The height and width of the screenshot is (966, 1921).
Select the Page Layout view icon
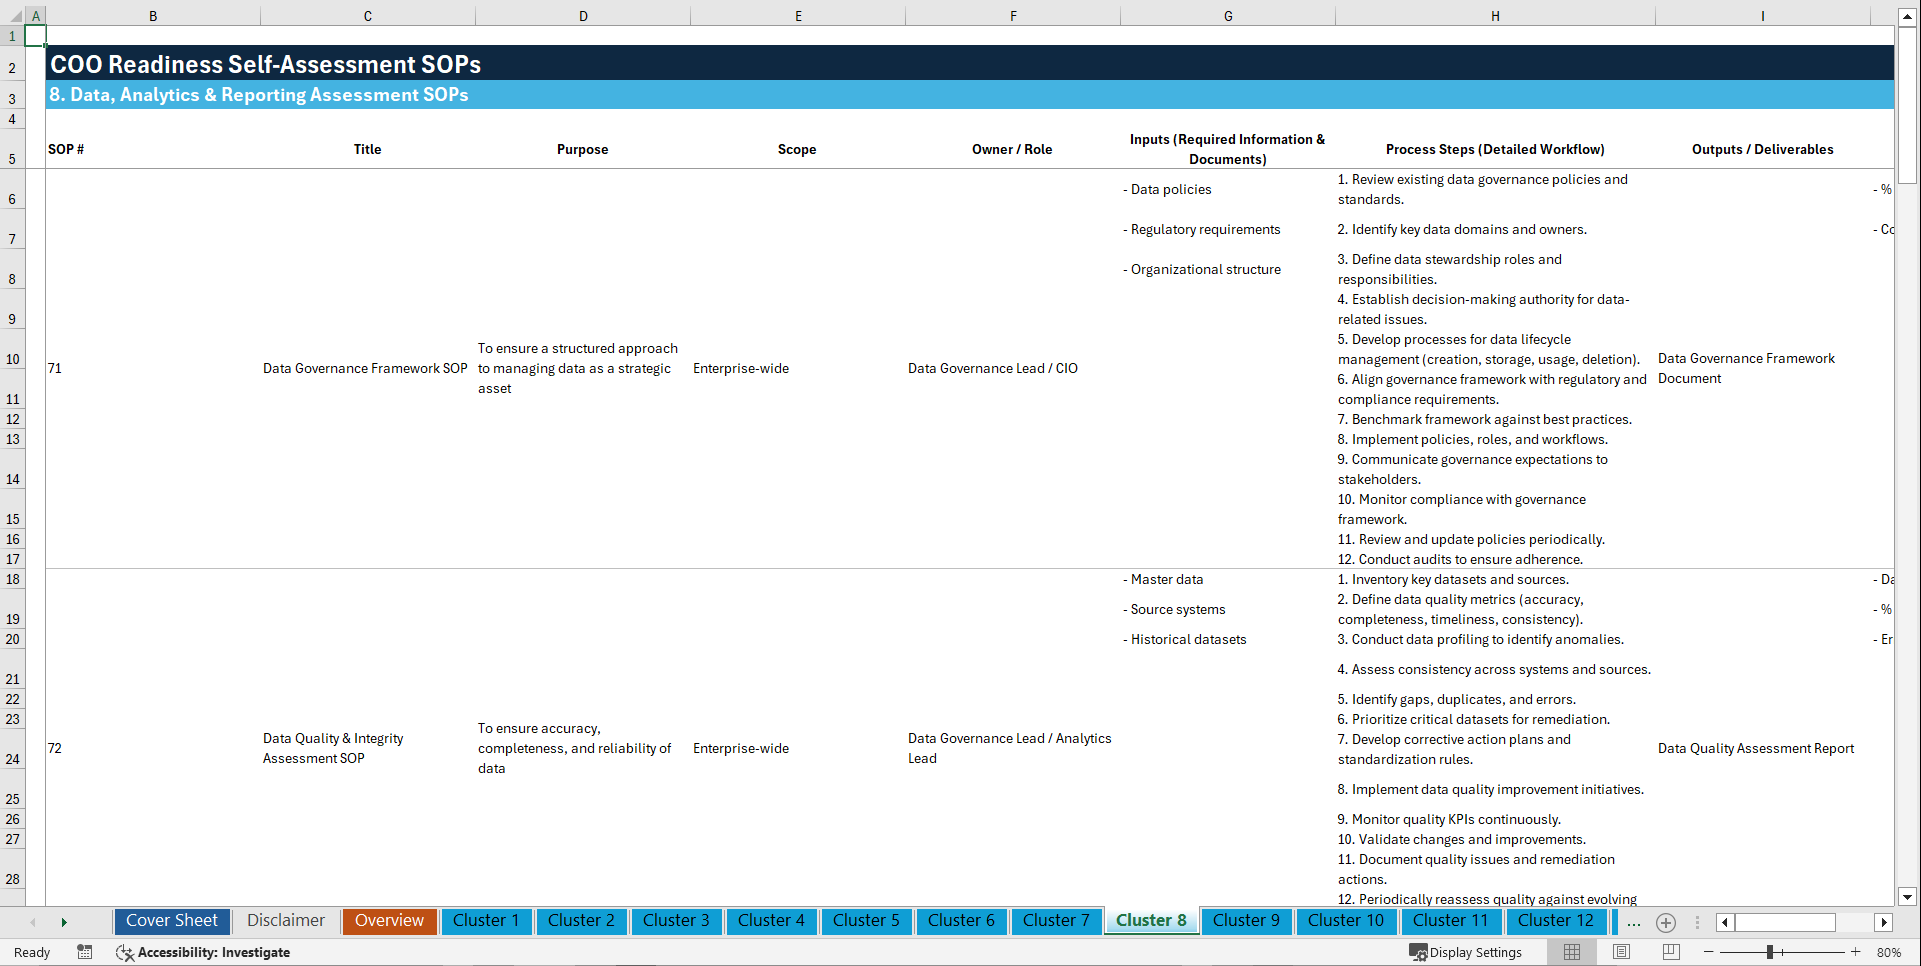pyautogui.click(x=1620, y=952)
